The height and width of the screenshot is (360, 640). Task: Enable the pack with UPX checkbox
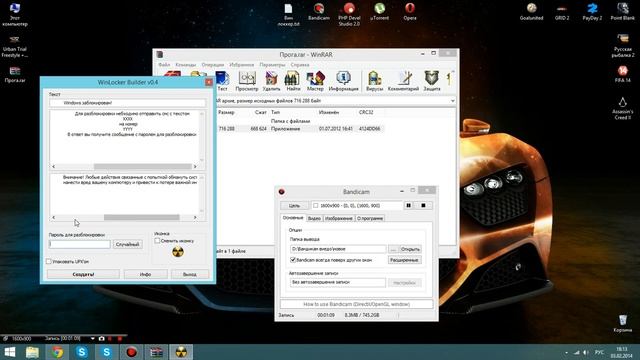point(49,261)
